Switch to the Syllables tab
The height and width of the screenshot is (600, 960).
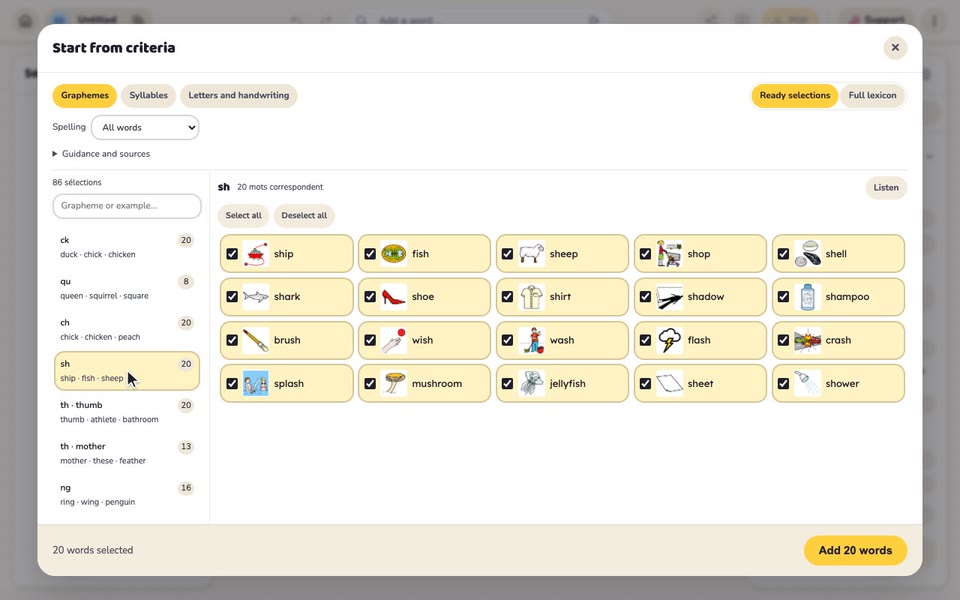(x=148, y=96)
